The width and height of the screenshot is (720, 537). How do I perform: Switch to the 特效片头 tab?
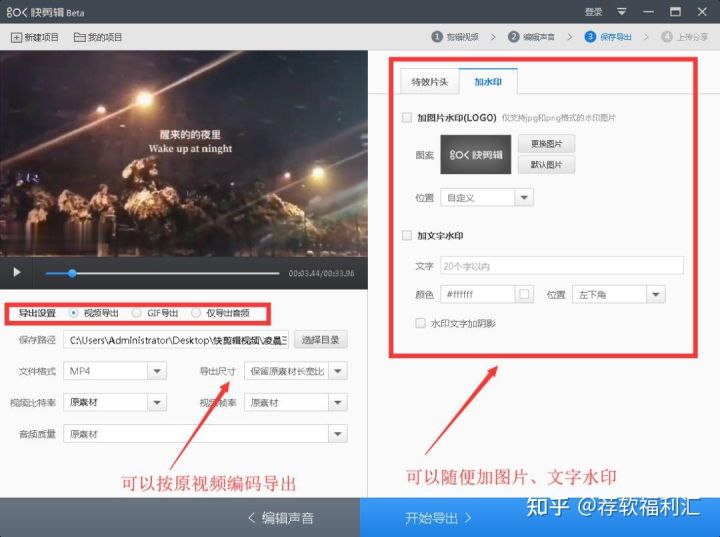point(429,82)
